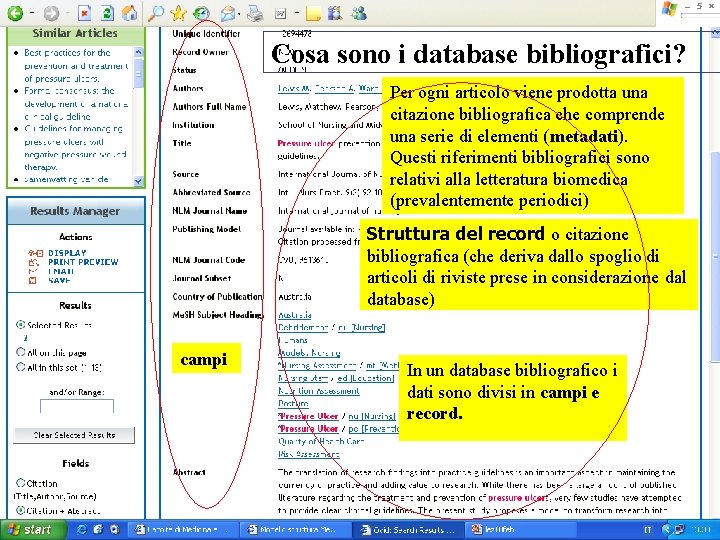Select 'All on this page' radio button
The height and width of the screenshot is (540, 720).
pos(20,352)
